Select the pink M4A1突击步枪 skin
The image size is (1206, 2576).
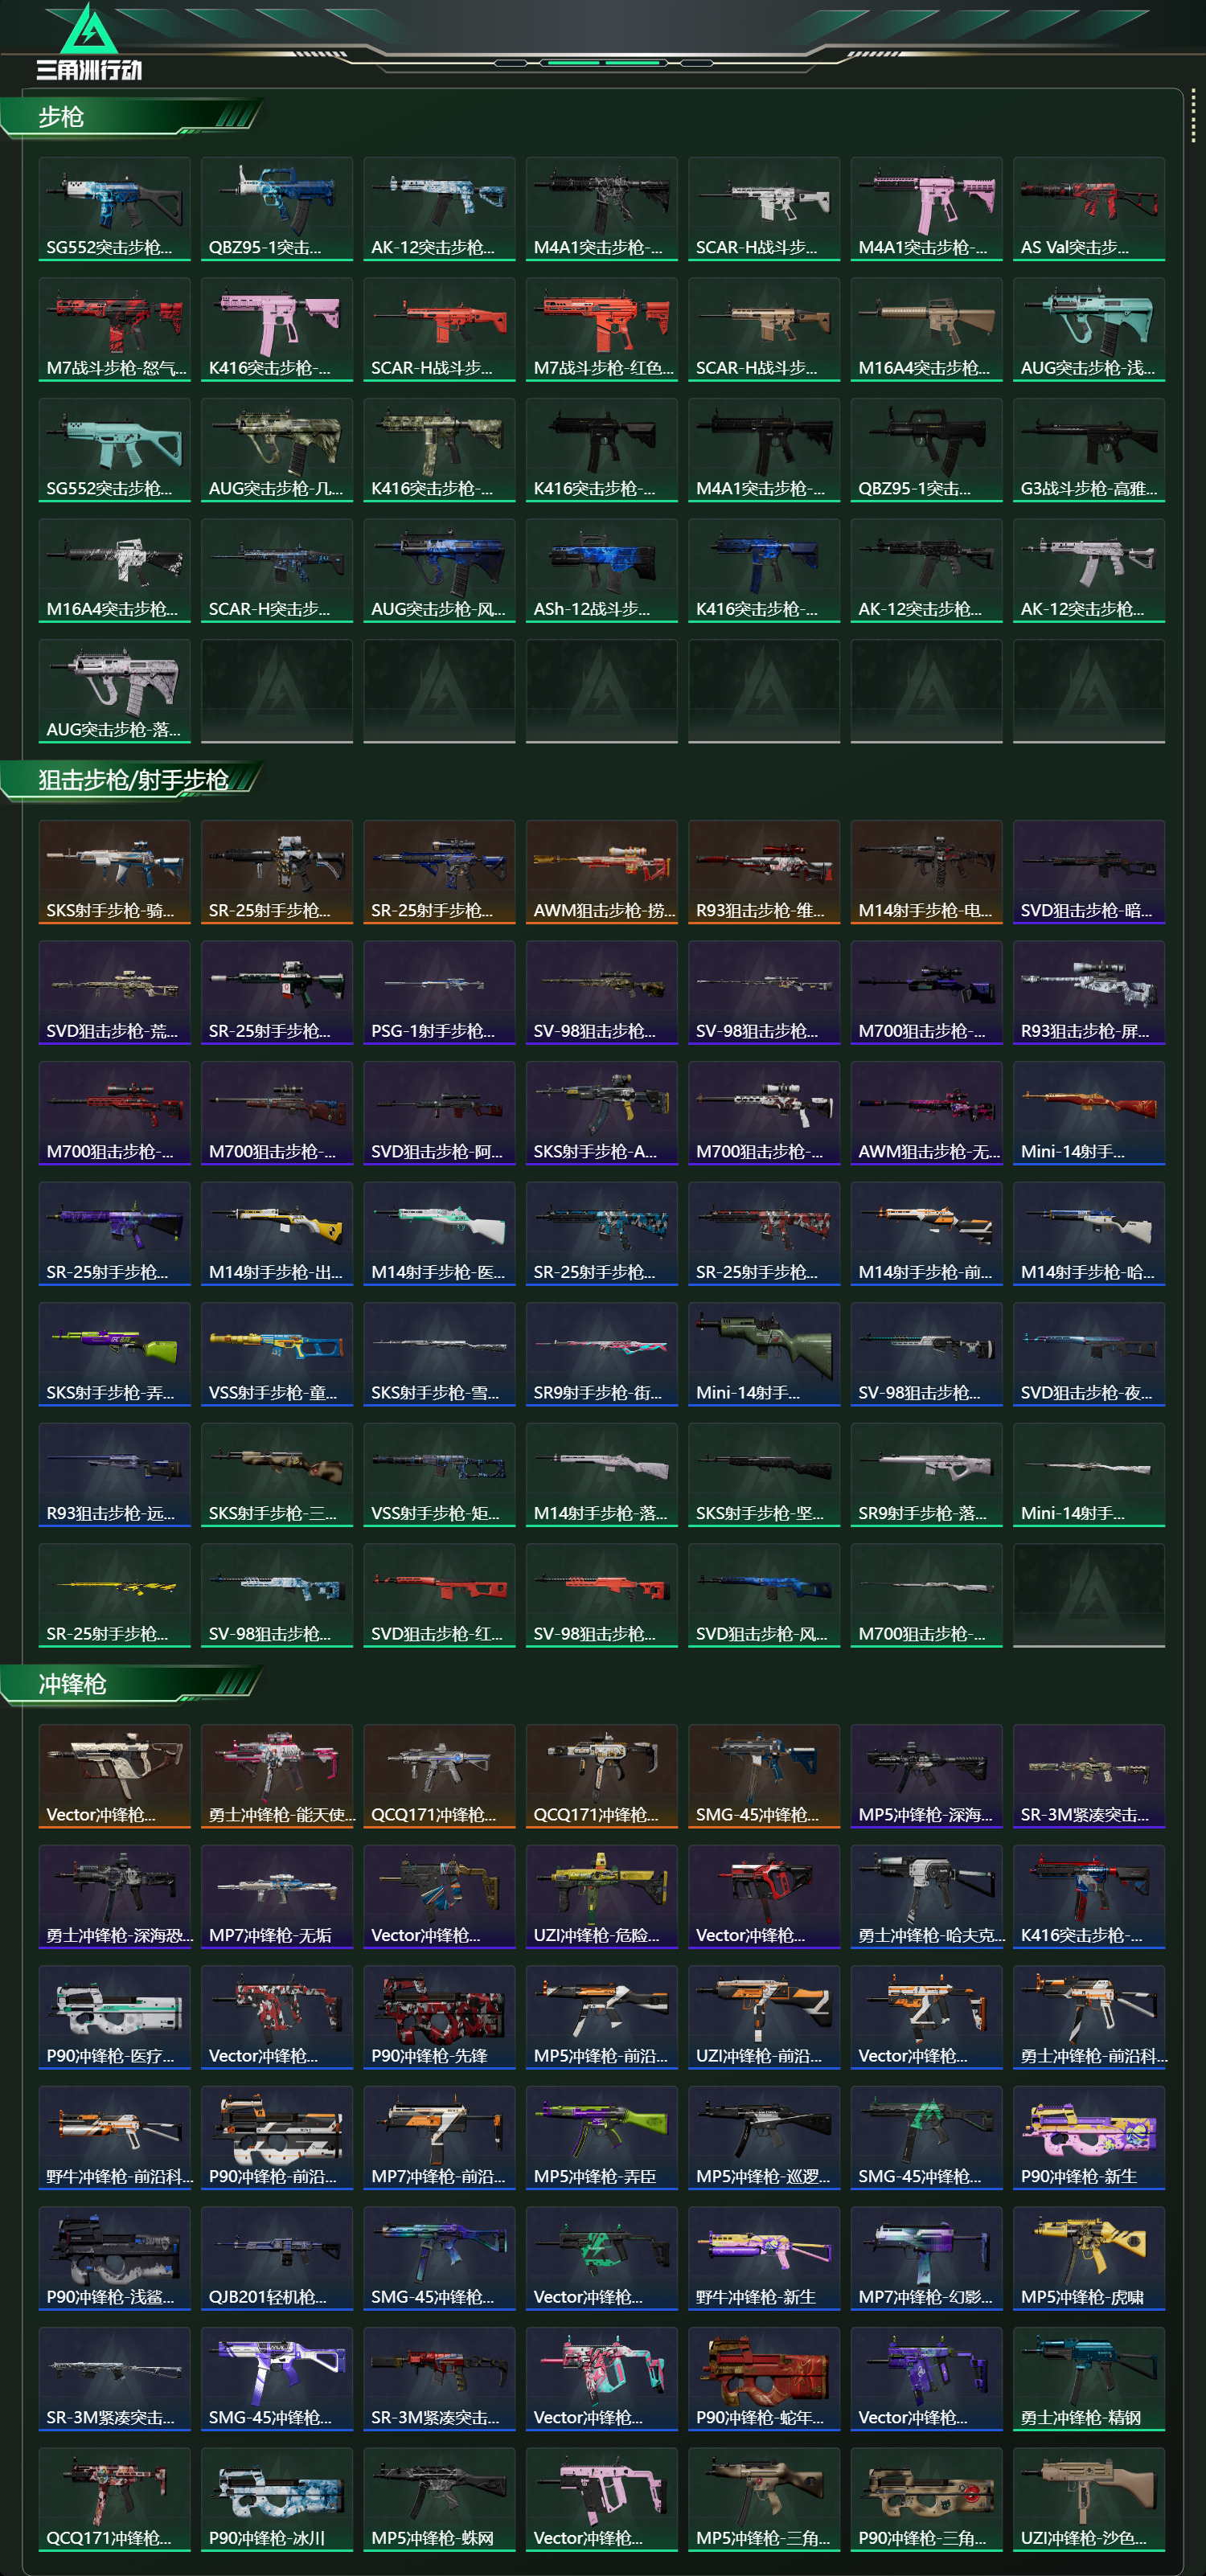[x=926, y=209]
